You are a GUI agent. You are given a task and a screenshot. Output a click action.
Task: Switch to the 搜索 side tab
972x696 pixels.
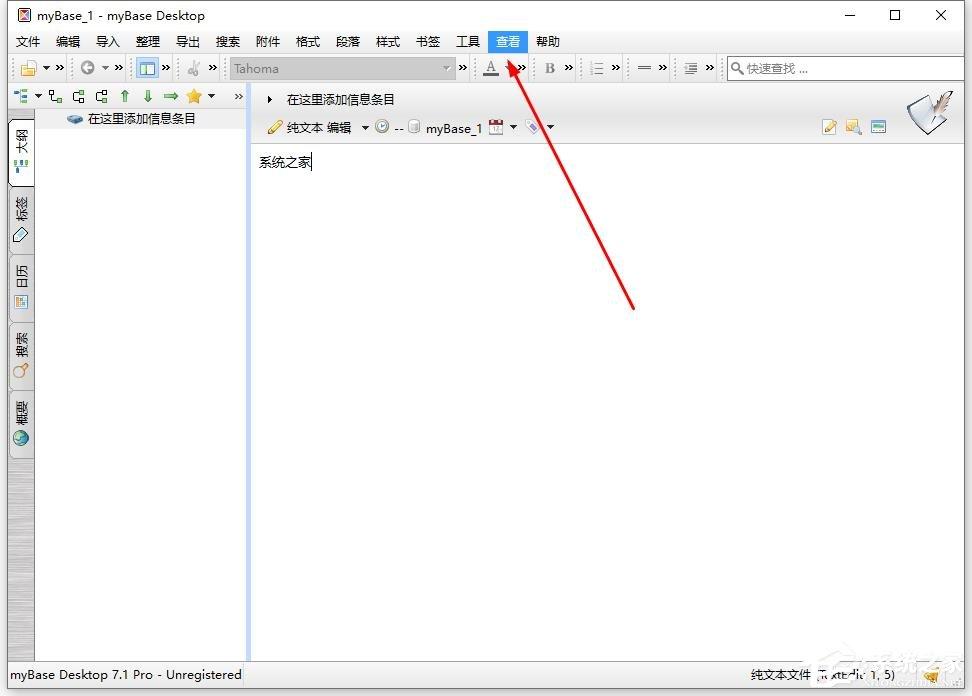point(21,356)
